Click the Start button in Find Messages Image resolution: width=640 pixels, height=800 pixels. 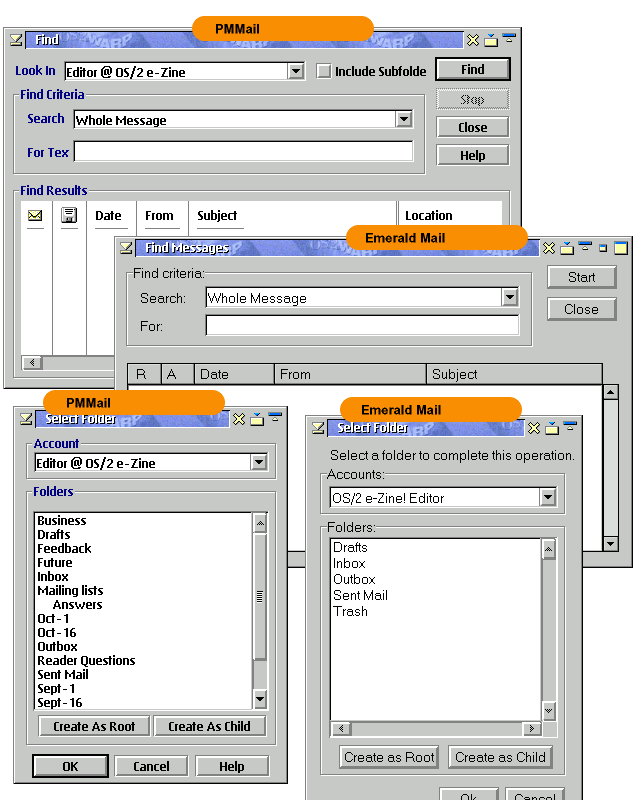click(582, 277)
